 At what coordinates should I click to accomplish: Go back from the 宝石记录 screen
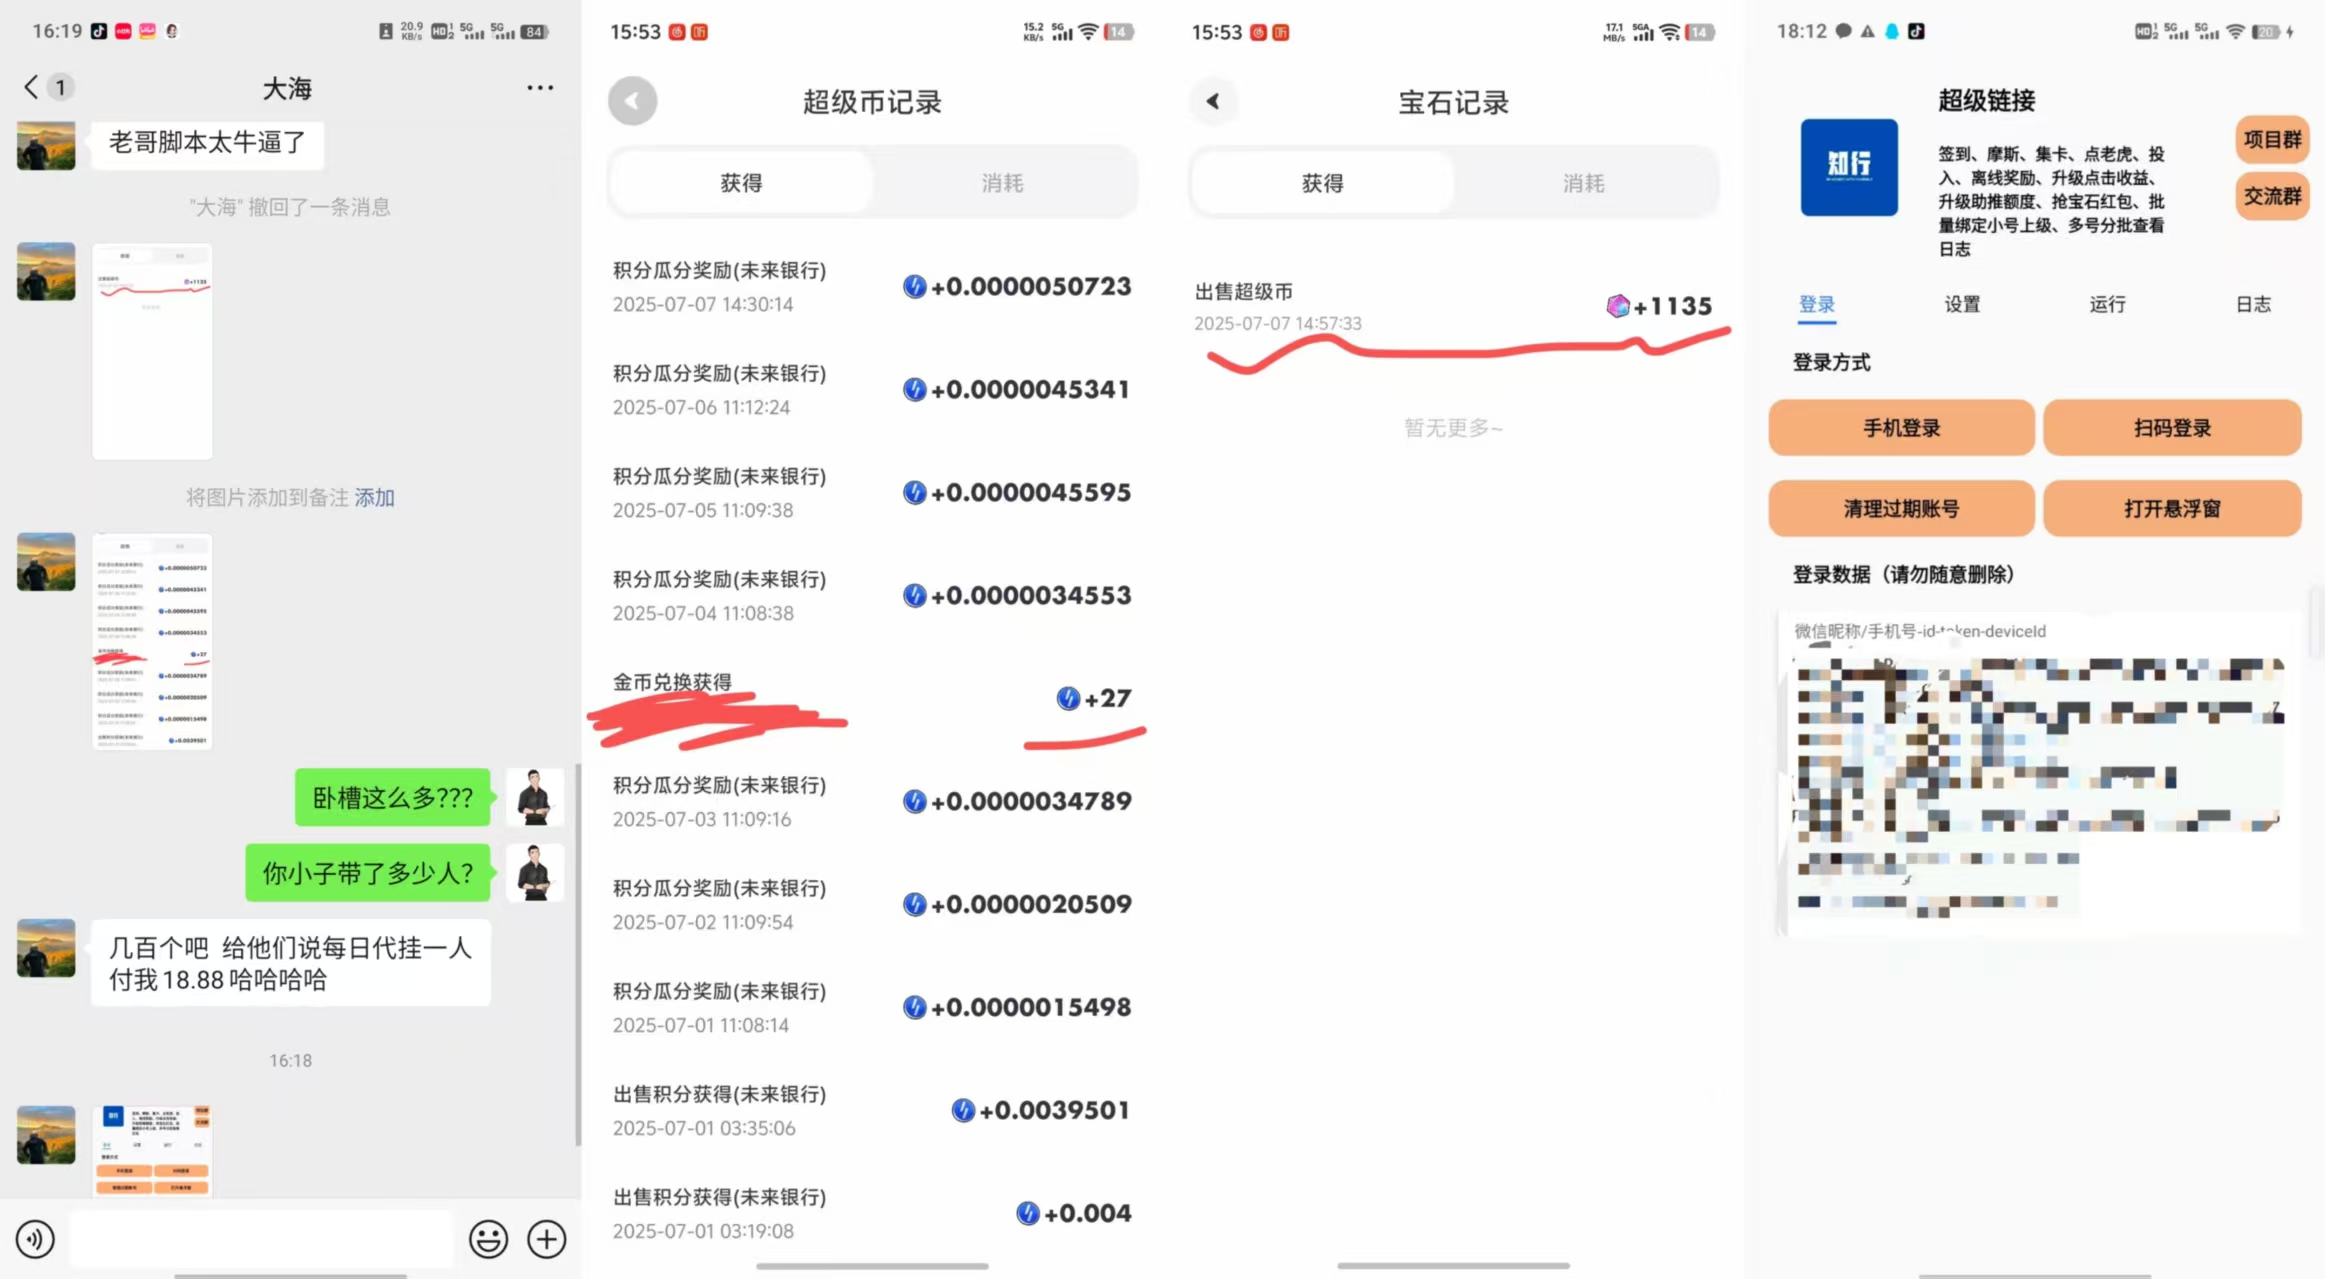tap(1213, 101)
